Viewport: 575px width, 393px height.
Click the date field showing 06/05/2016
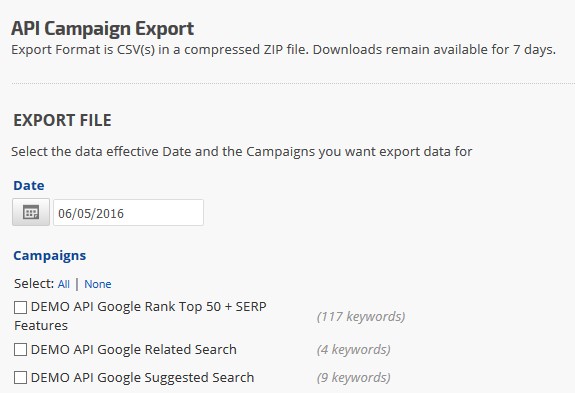click(128, 213)
